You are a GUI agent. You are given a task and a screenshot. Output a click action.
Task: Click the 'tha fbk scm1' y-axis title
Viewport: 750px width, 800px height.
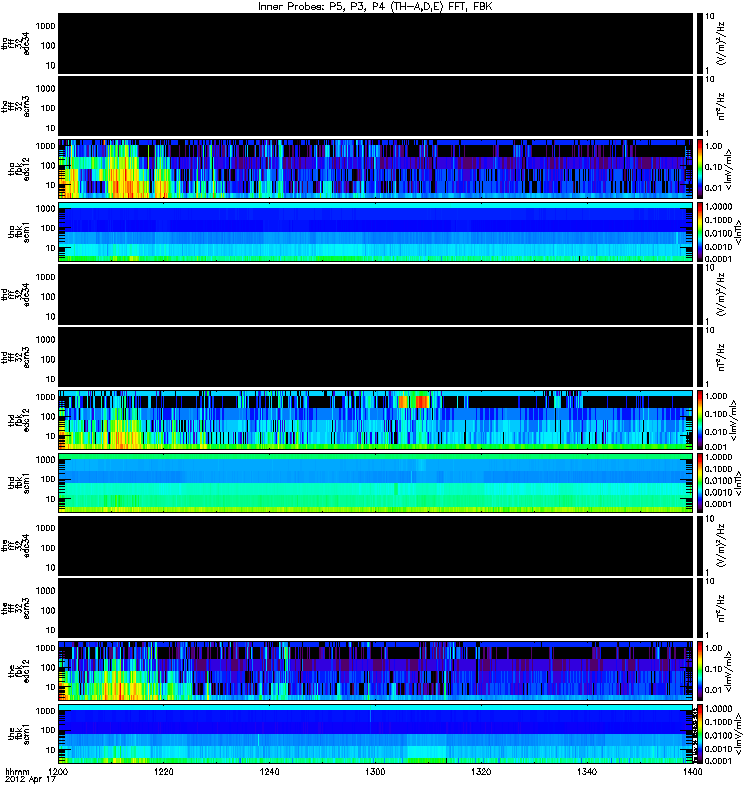[x=19, y=232]
